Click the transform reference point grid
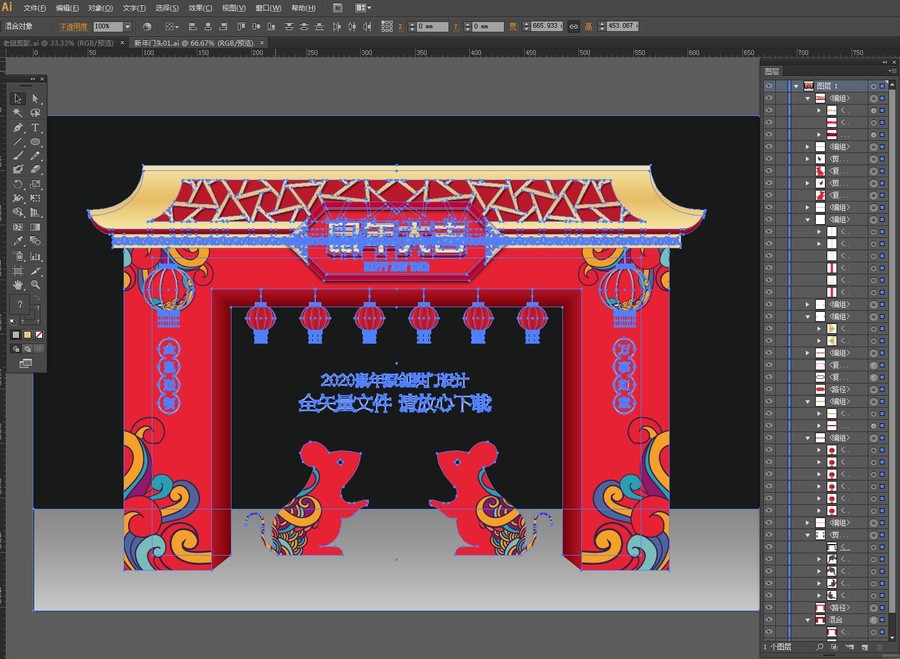Screen dimensions: 900x659 pos(387,26)
